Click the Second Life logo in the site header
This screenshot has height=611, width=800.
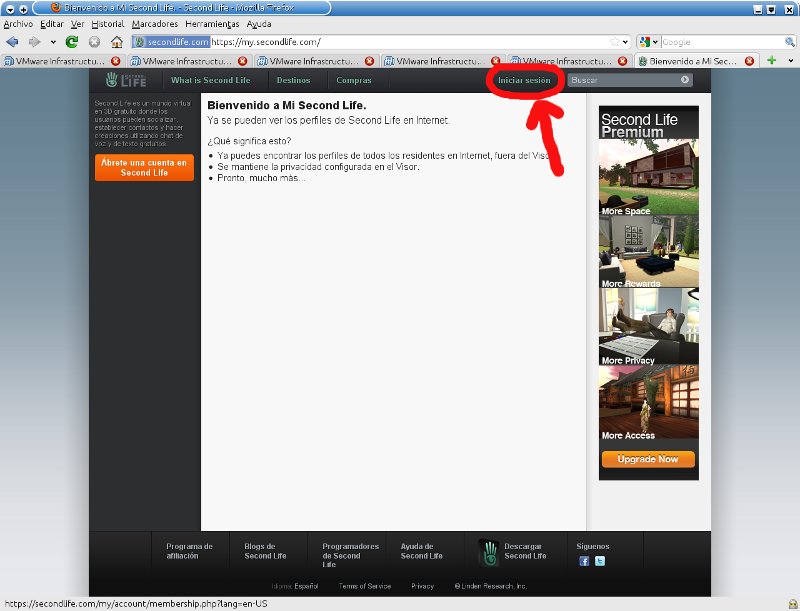click(126, 80)
